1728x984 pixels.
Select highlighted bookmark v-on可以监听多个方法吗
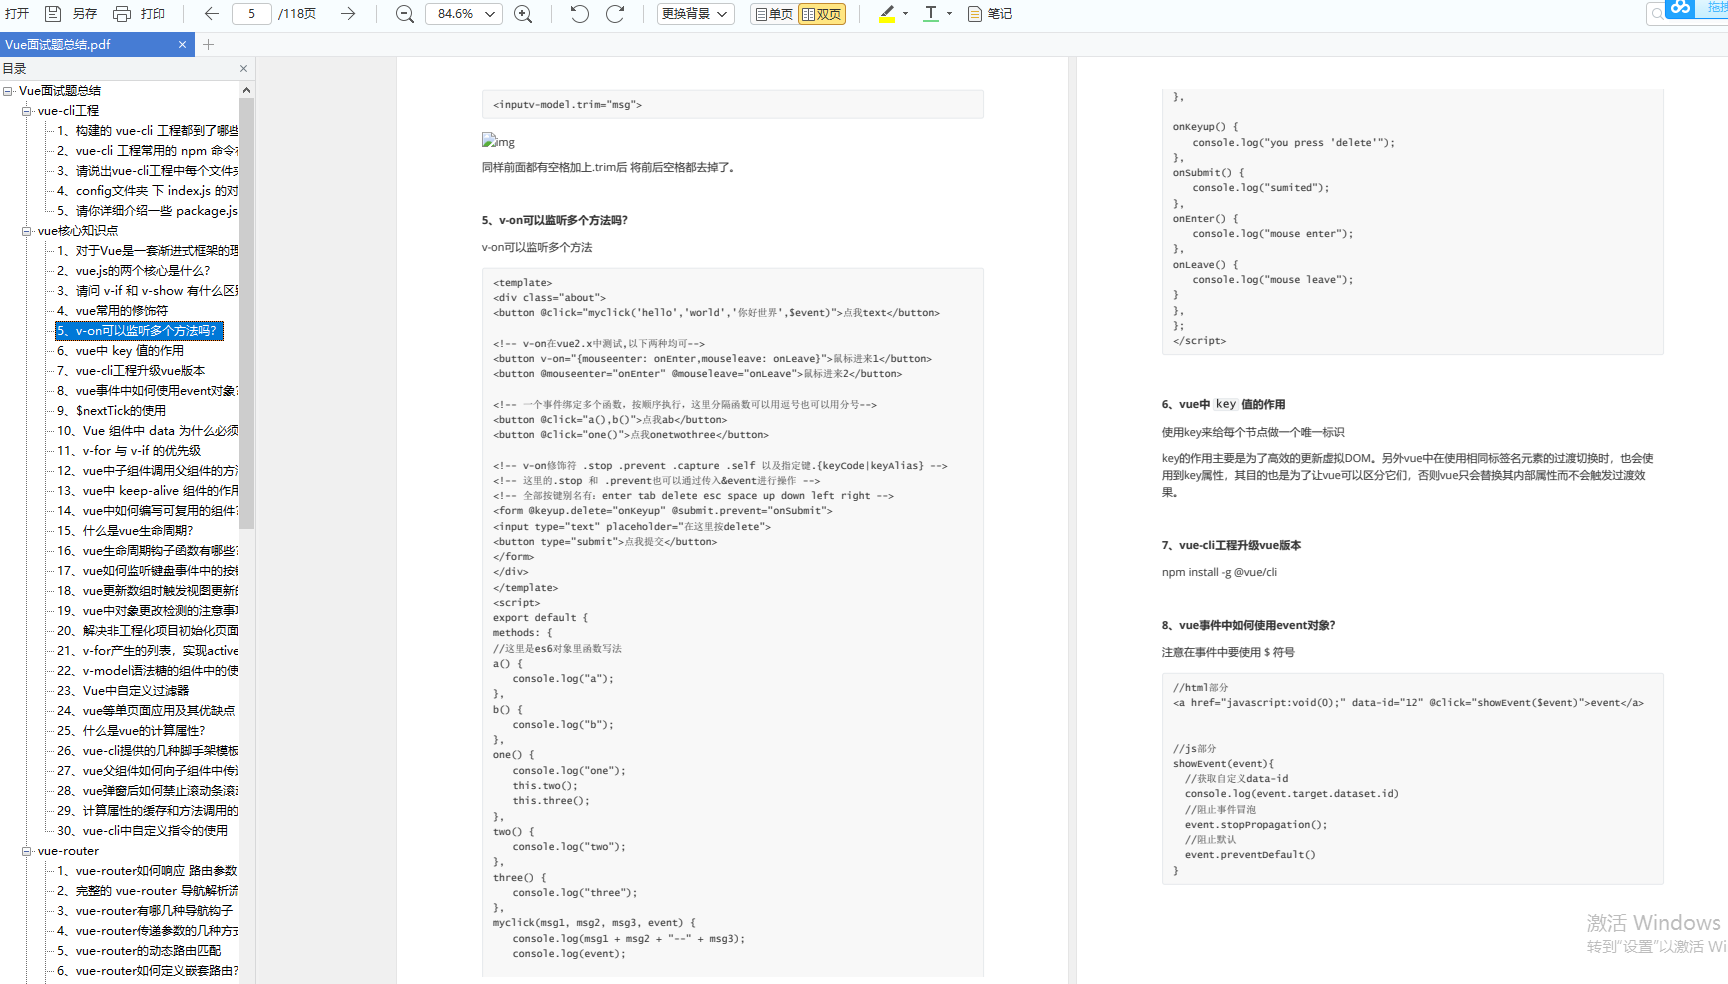(x=139, y=331)
